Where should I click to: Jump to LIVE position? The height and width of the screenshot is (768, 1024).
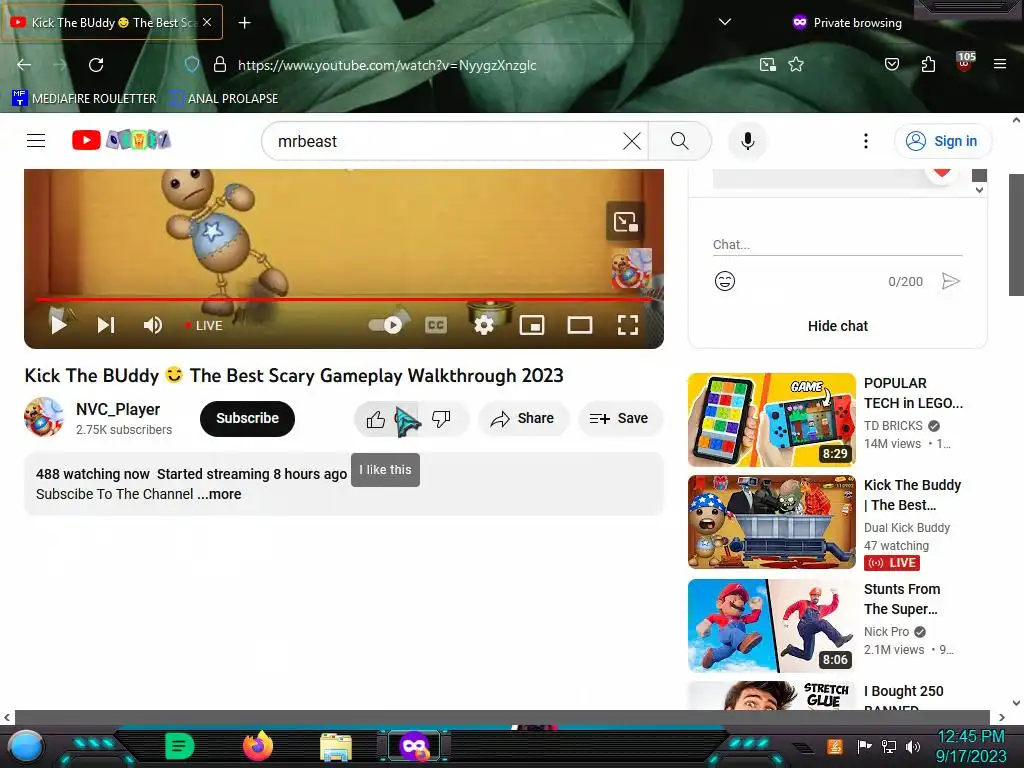point(204,325)
